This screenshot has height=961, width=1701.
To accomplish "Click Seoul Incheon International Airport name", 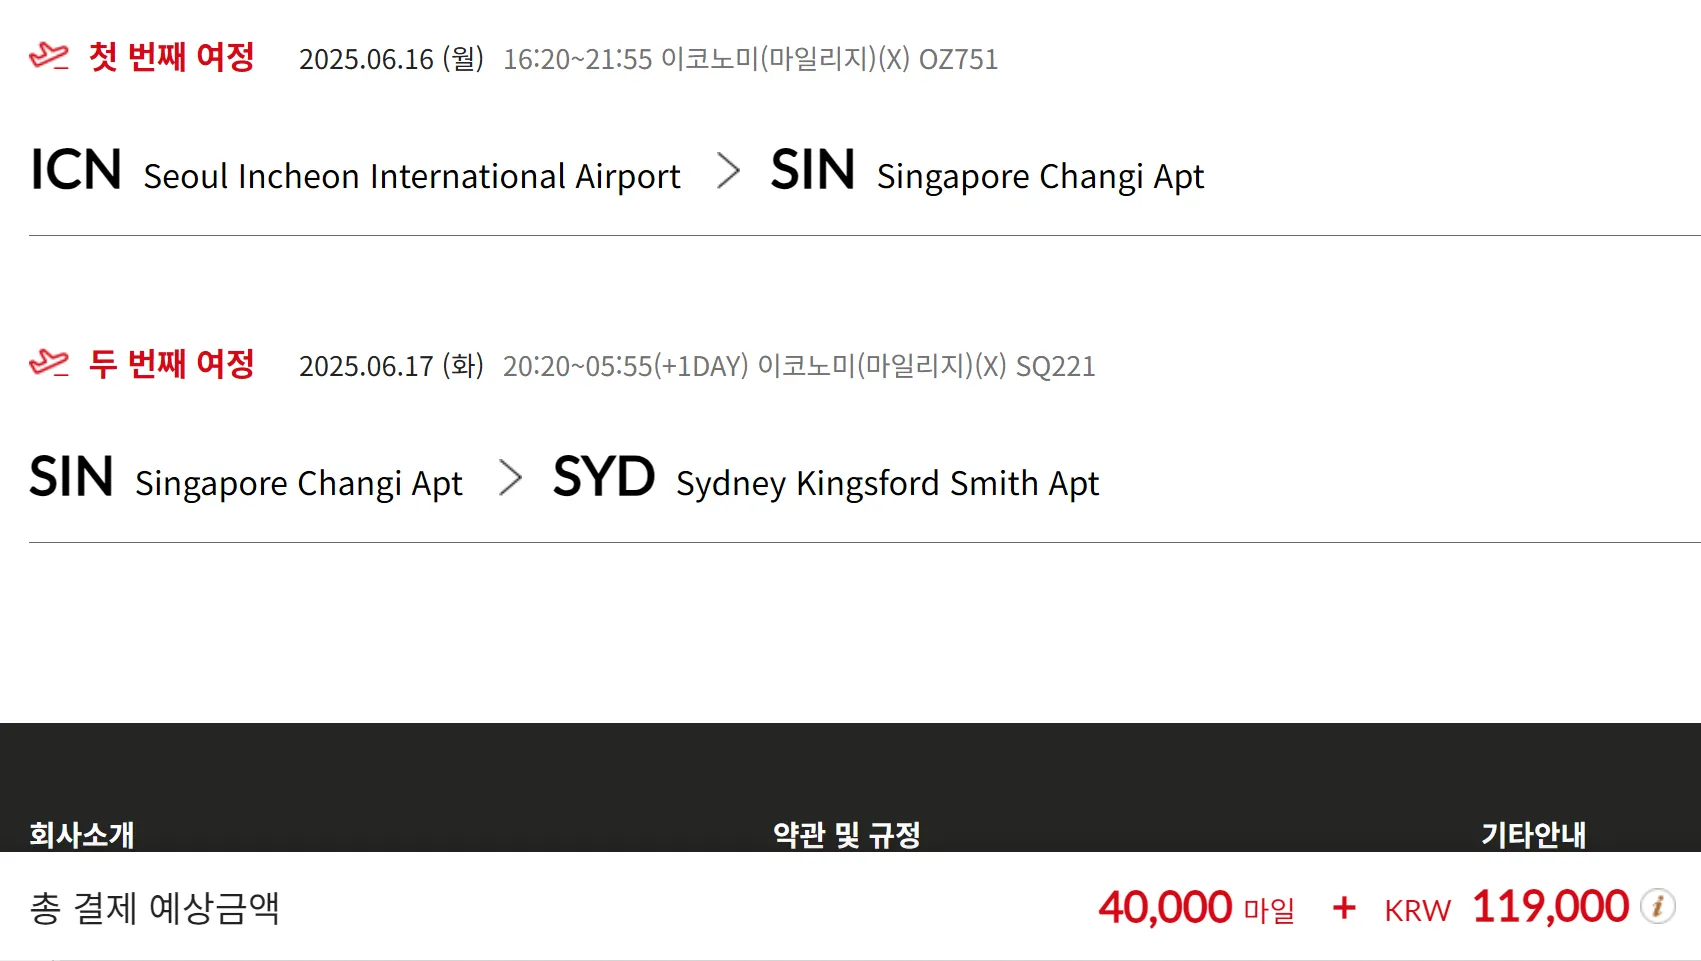I will [412, 177].
